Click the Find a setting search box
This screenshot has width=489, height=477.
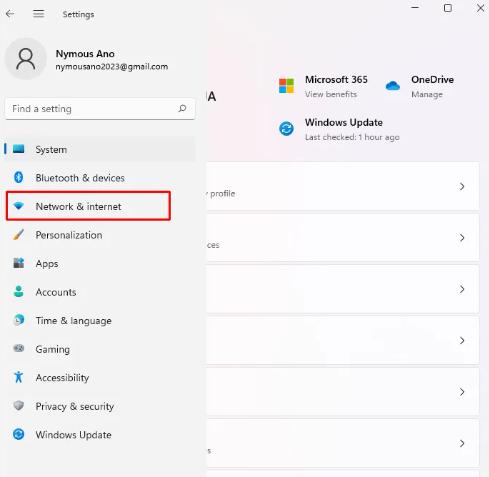point(100,109)
